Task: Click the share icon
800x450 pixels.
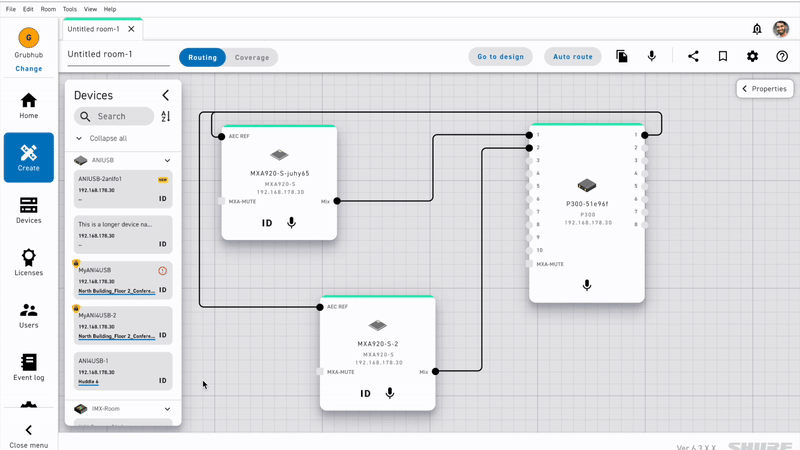Action: click(693, 56)
